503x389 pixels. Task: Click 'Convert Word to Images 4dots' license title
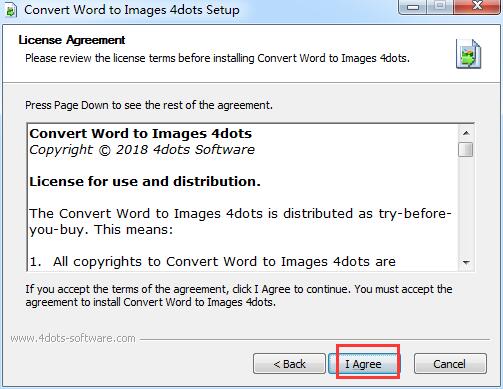point(140,134)
